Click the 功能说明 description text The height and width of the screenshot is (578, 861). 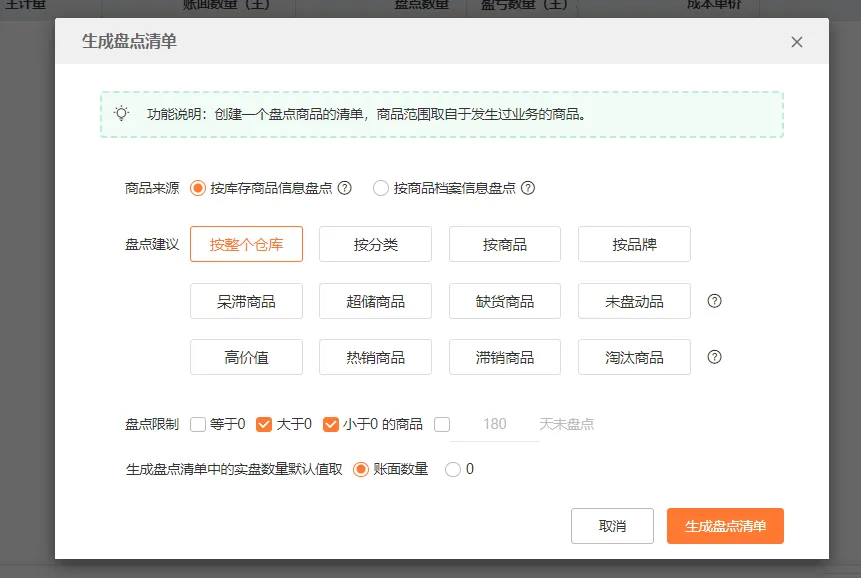coord(366,114)
